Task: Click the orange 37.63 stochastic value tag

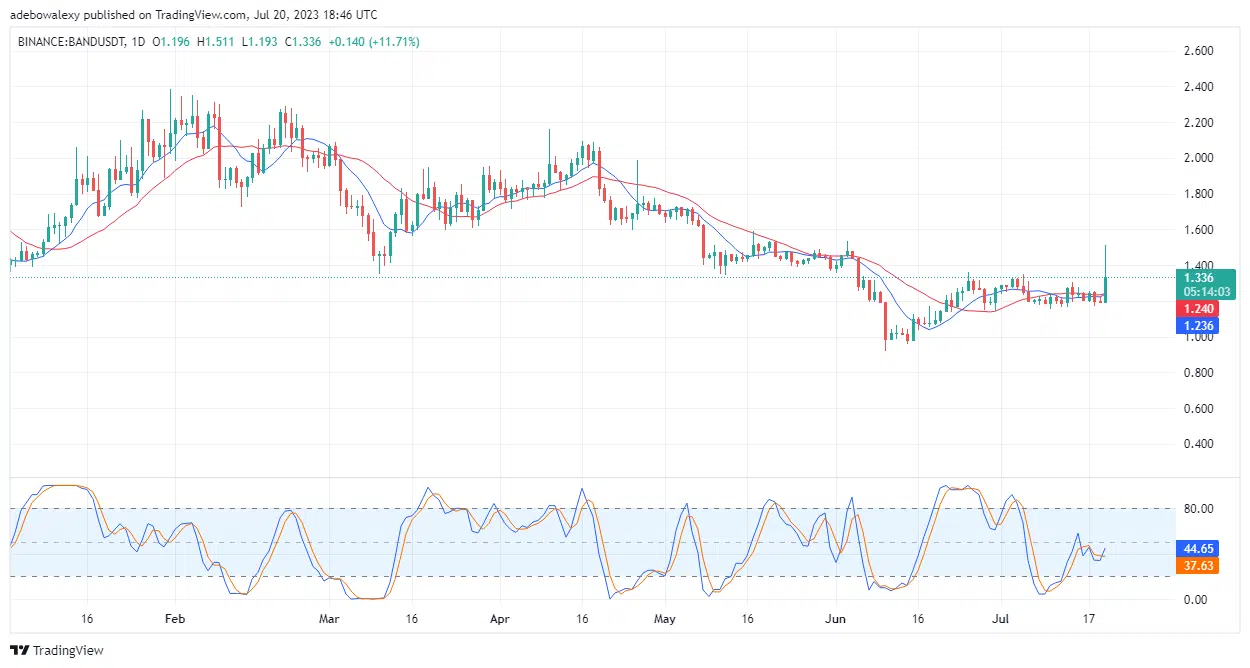Action: 1198,566
